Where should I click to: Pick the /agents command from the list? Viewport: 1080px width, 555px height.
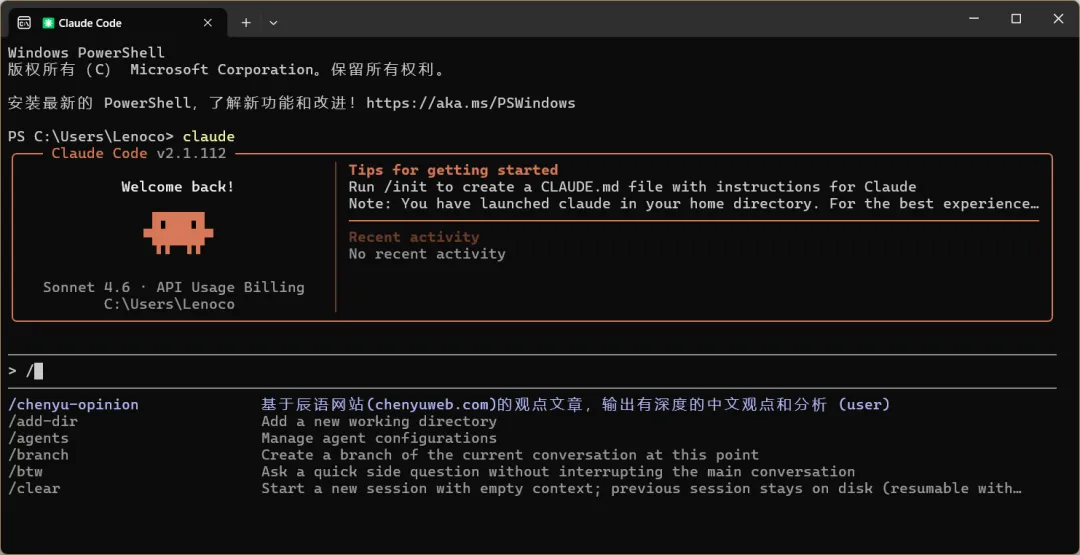pyautogui.click(x=39, y=438)
